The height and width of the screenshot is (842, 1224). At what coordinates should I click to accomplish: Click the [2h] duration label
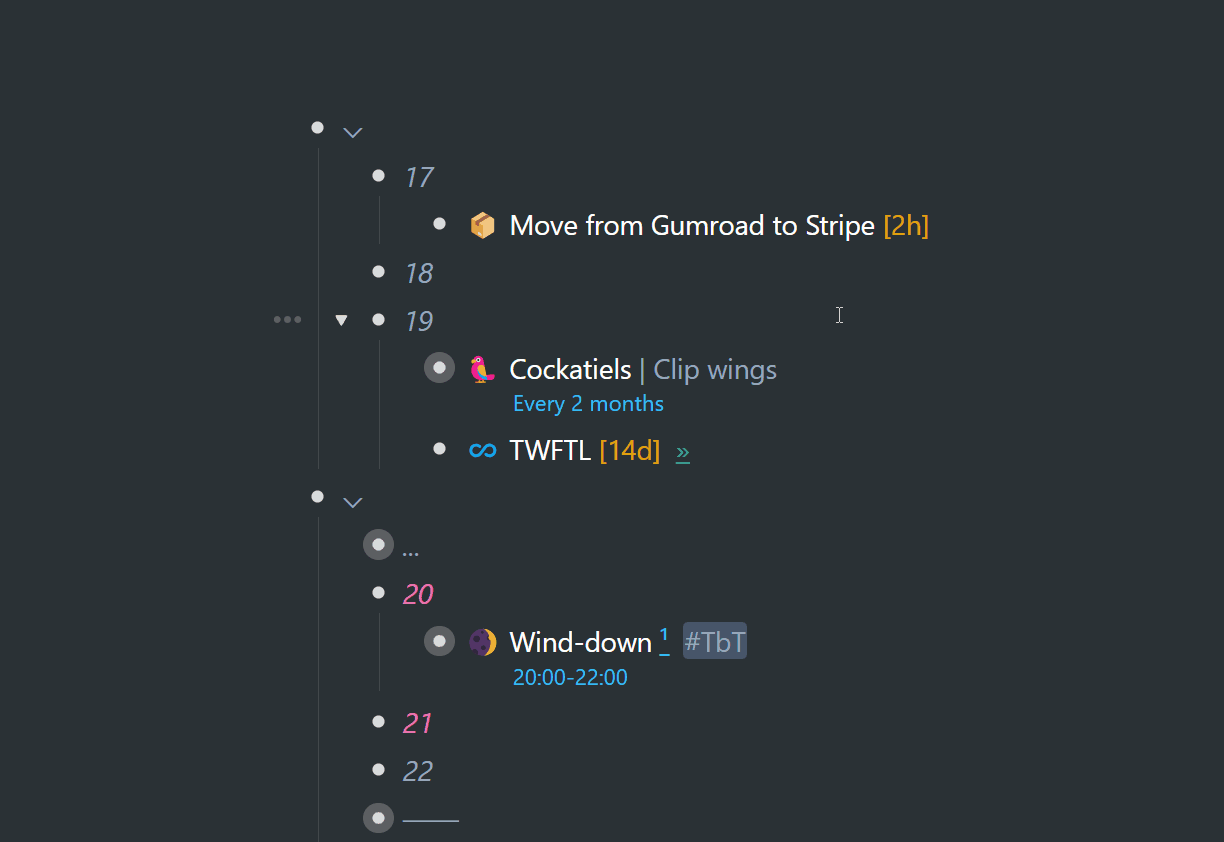tap(906, 226)
